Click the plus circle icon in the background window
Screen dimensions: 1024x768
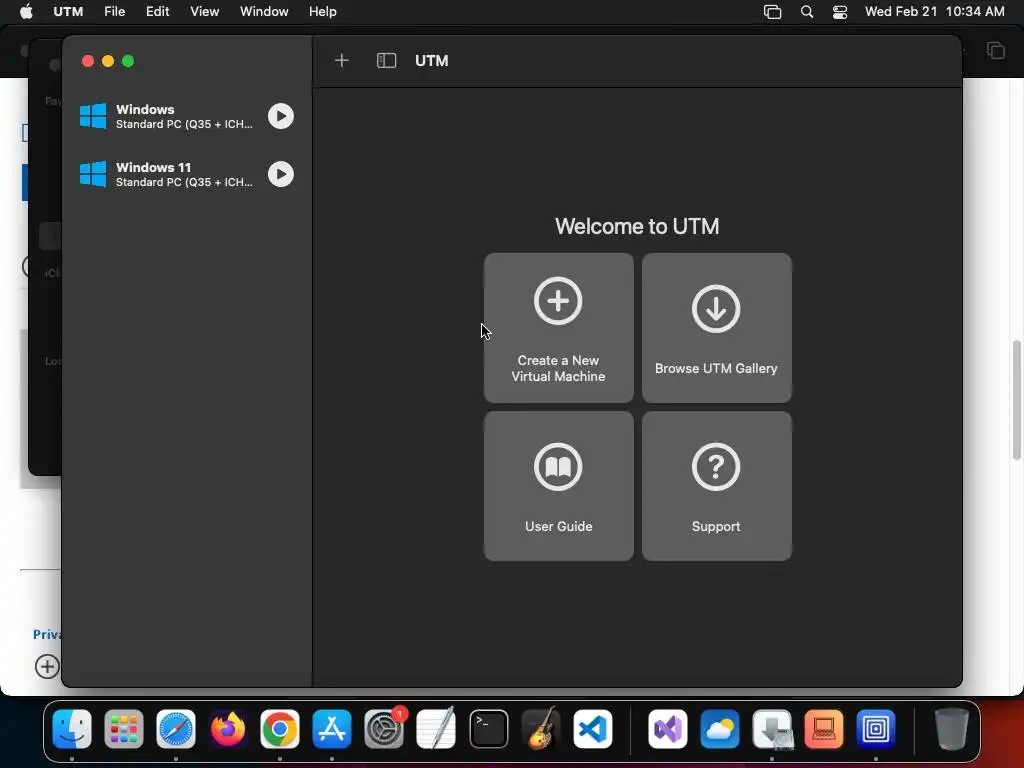pyautogui.click(x=47, y=666)
